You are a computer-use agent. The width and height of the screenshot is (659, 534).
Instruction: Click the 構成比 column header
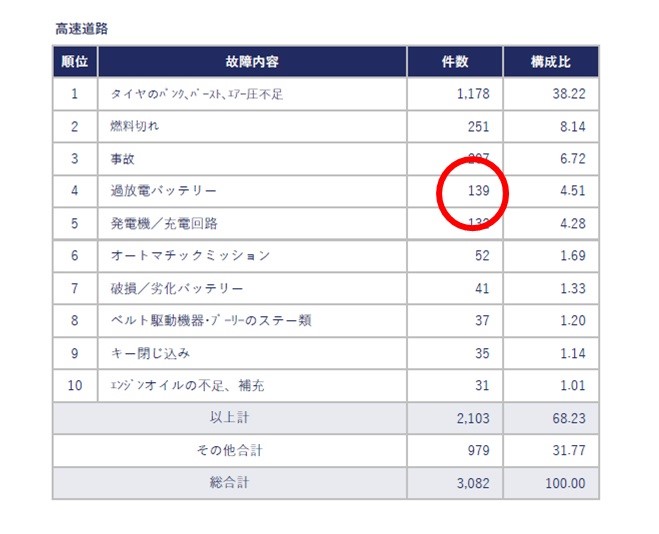coord(550,62)
